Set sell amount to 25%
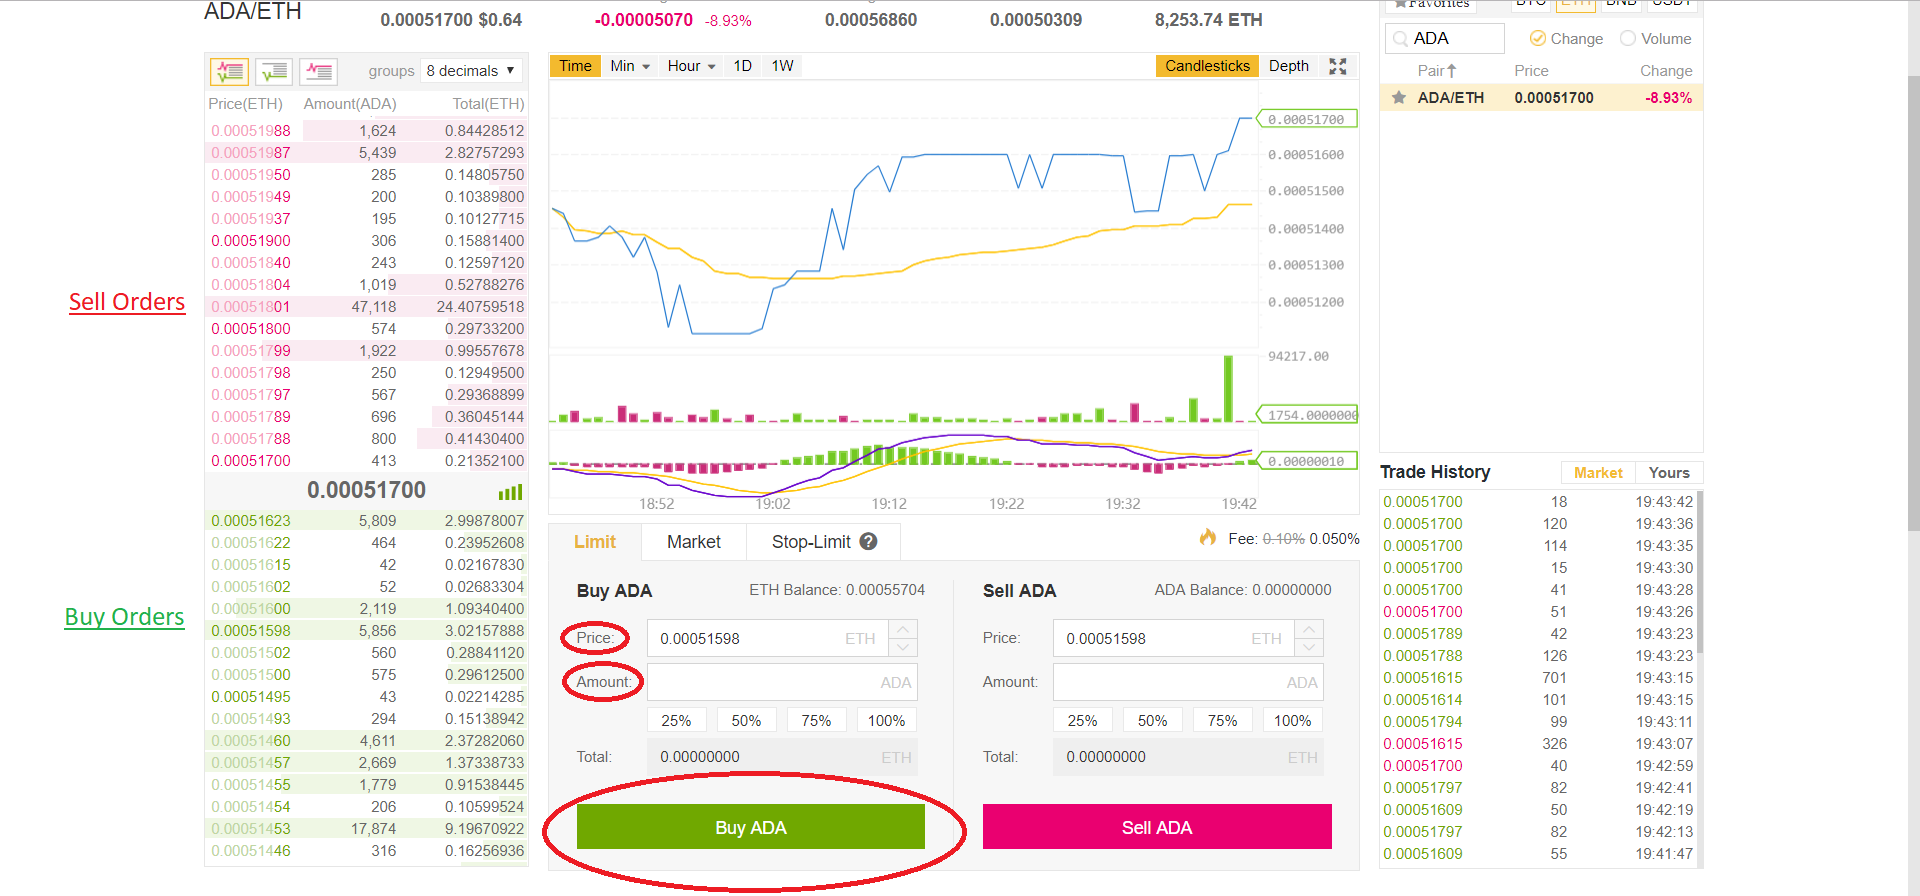The width and height of the screenshot is (1920, 896). coord(1082,721)
